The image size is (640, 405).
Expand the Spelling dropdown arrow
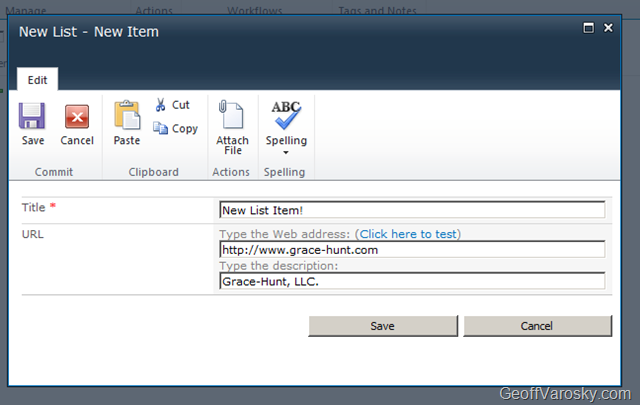tap(286, 153)
